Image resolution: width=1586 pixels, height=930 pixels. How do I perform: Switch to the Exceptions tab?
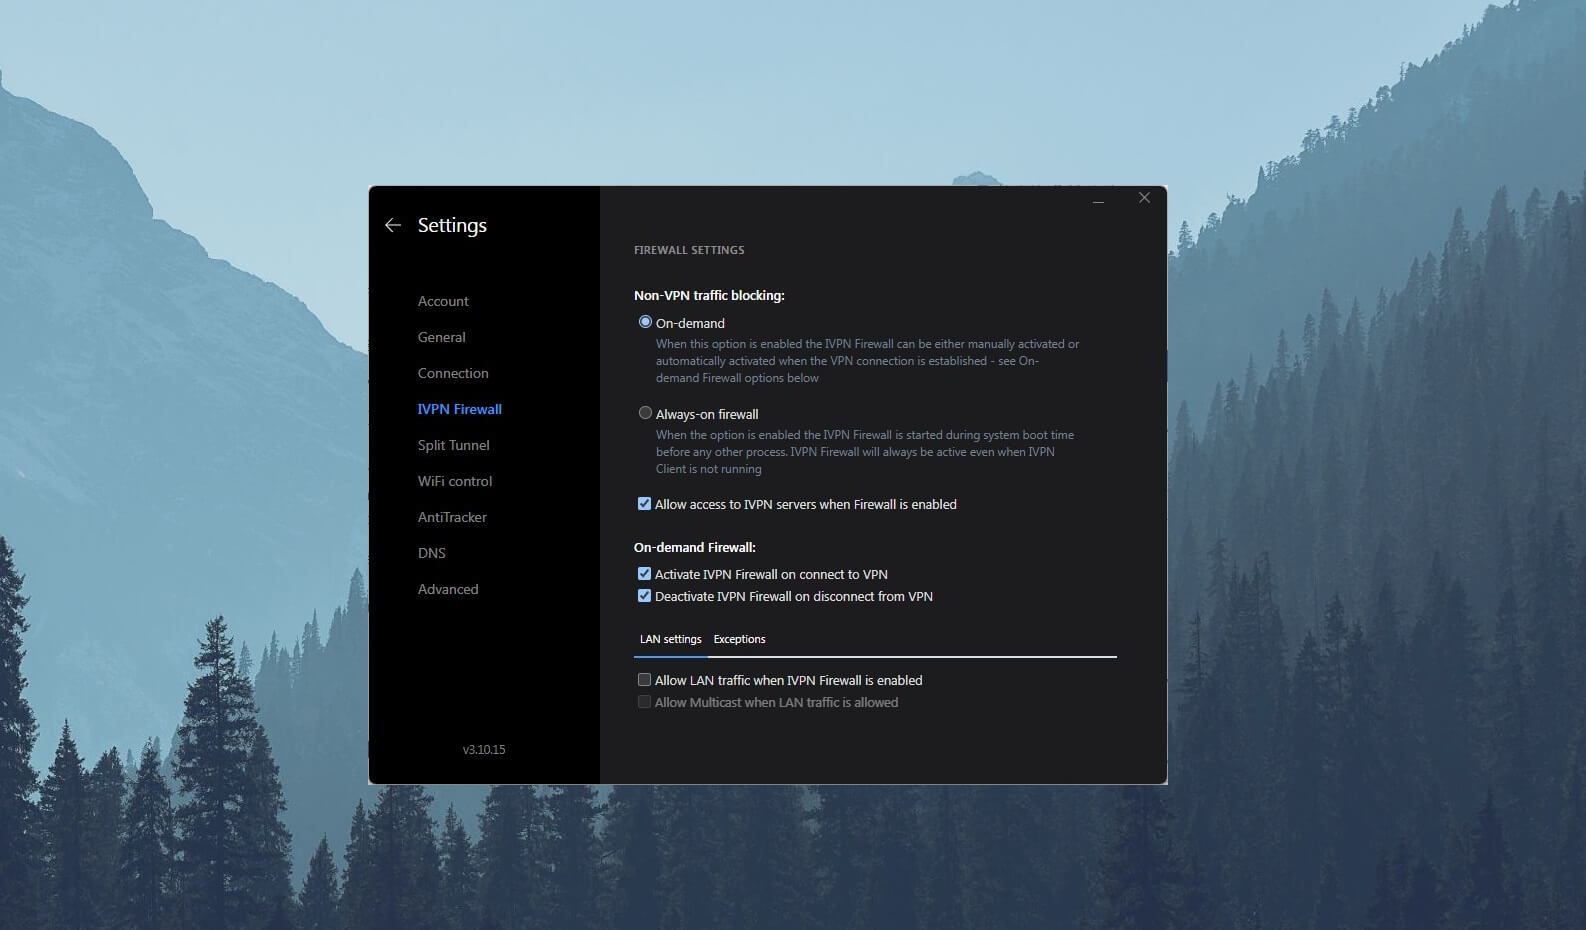point(739,639)
